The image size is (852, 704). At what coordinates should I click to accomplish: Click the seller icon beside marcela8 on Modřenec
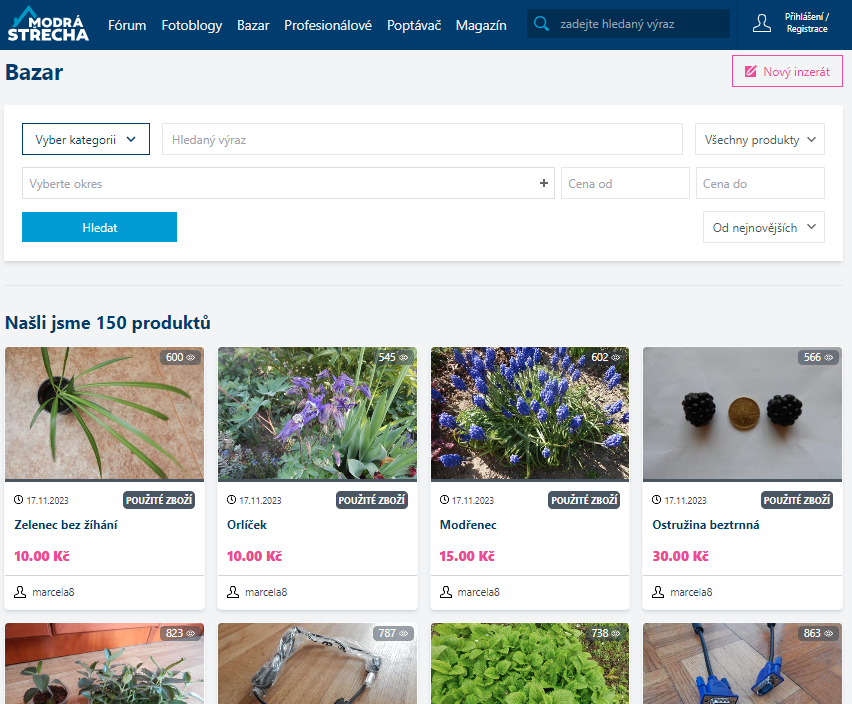point(446,592)
